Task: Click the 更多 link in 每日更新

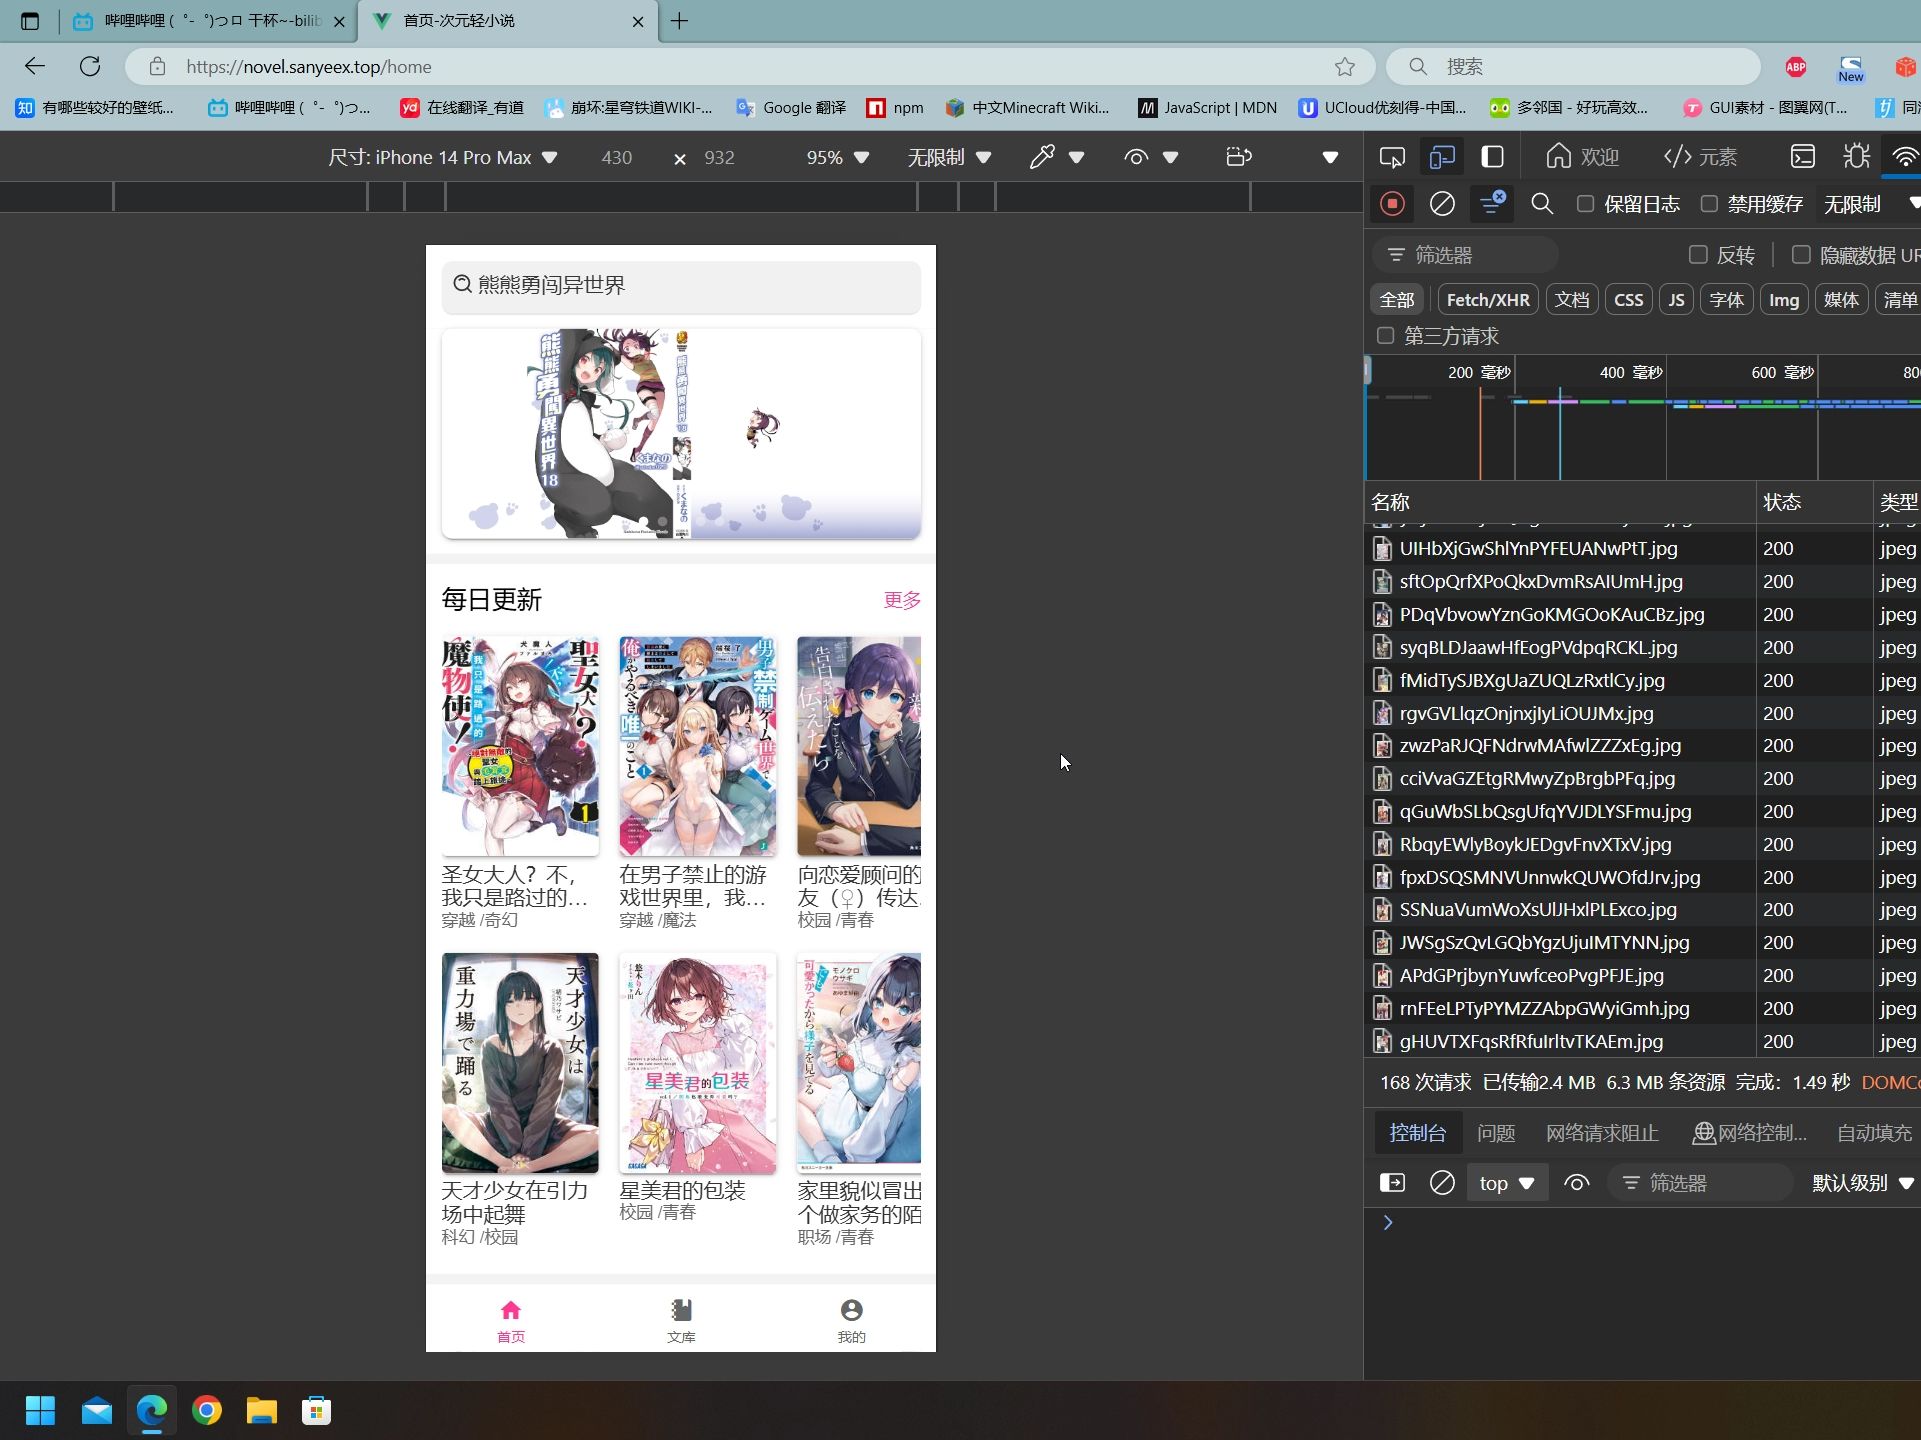Action: 902,600
